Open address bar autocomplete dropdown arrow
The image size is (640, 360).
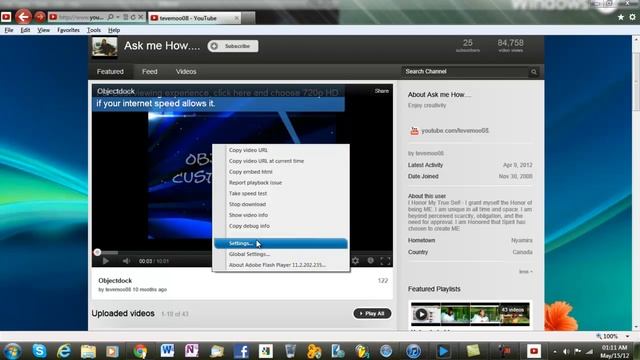tap(118, 17)
